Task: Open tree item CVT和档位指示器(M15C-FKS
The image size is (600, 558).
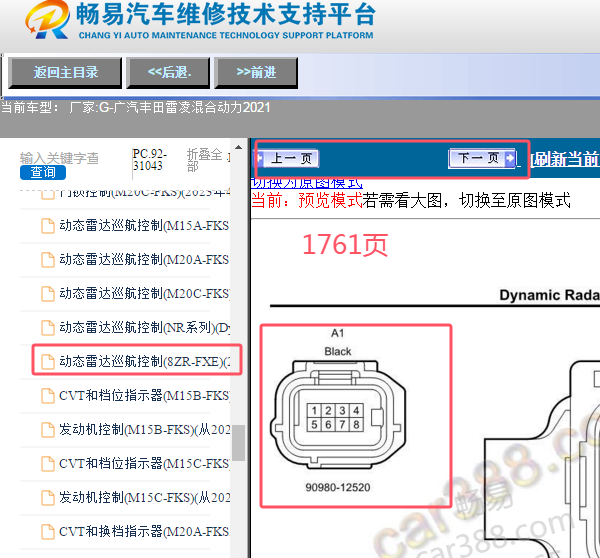Action: [144, 463]
